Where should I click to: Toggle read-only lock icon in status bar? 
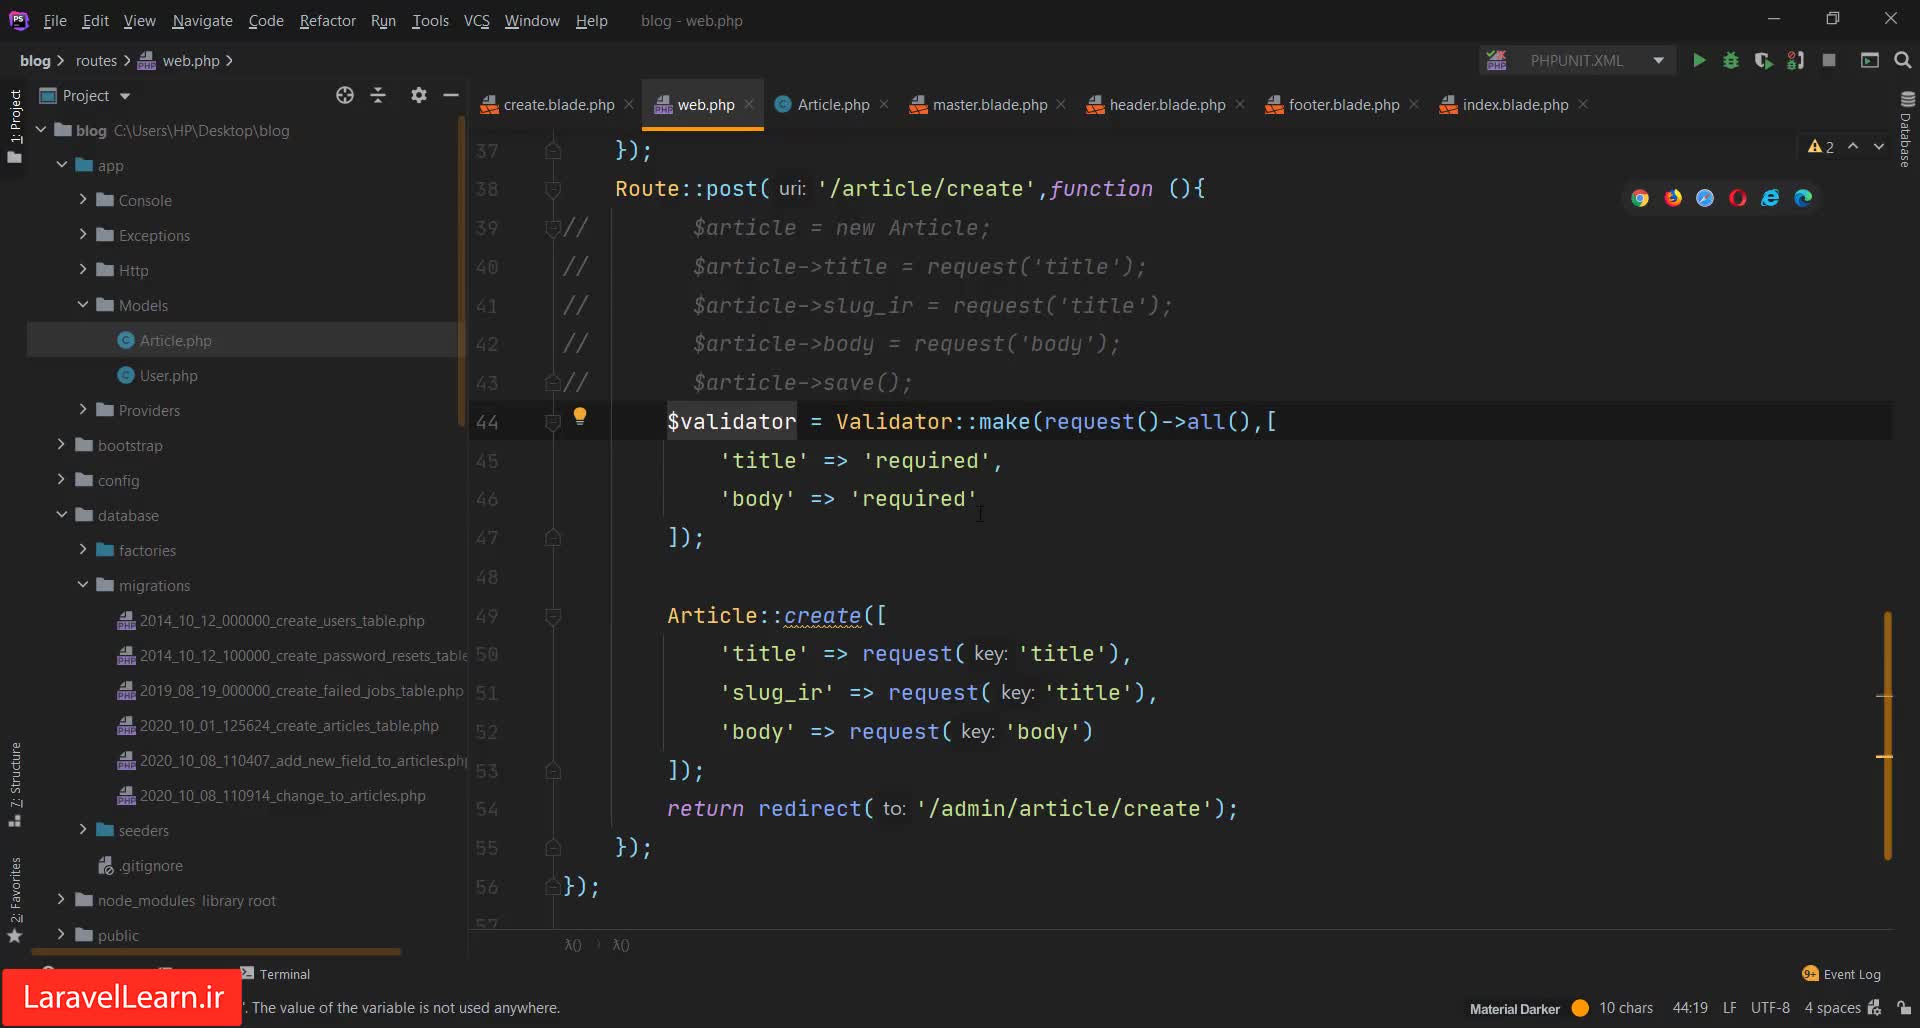point(1904,1008)
